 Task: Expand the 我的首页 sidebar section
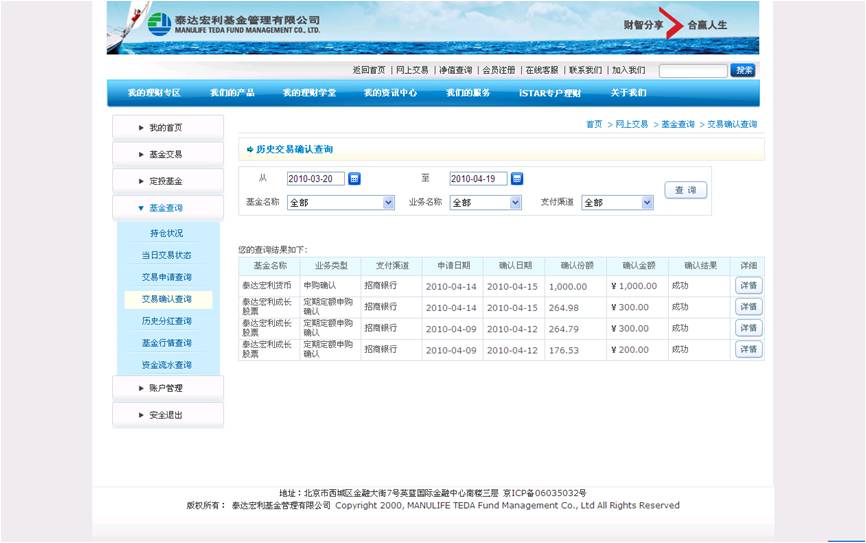coord(168,128)
